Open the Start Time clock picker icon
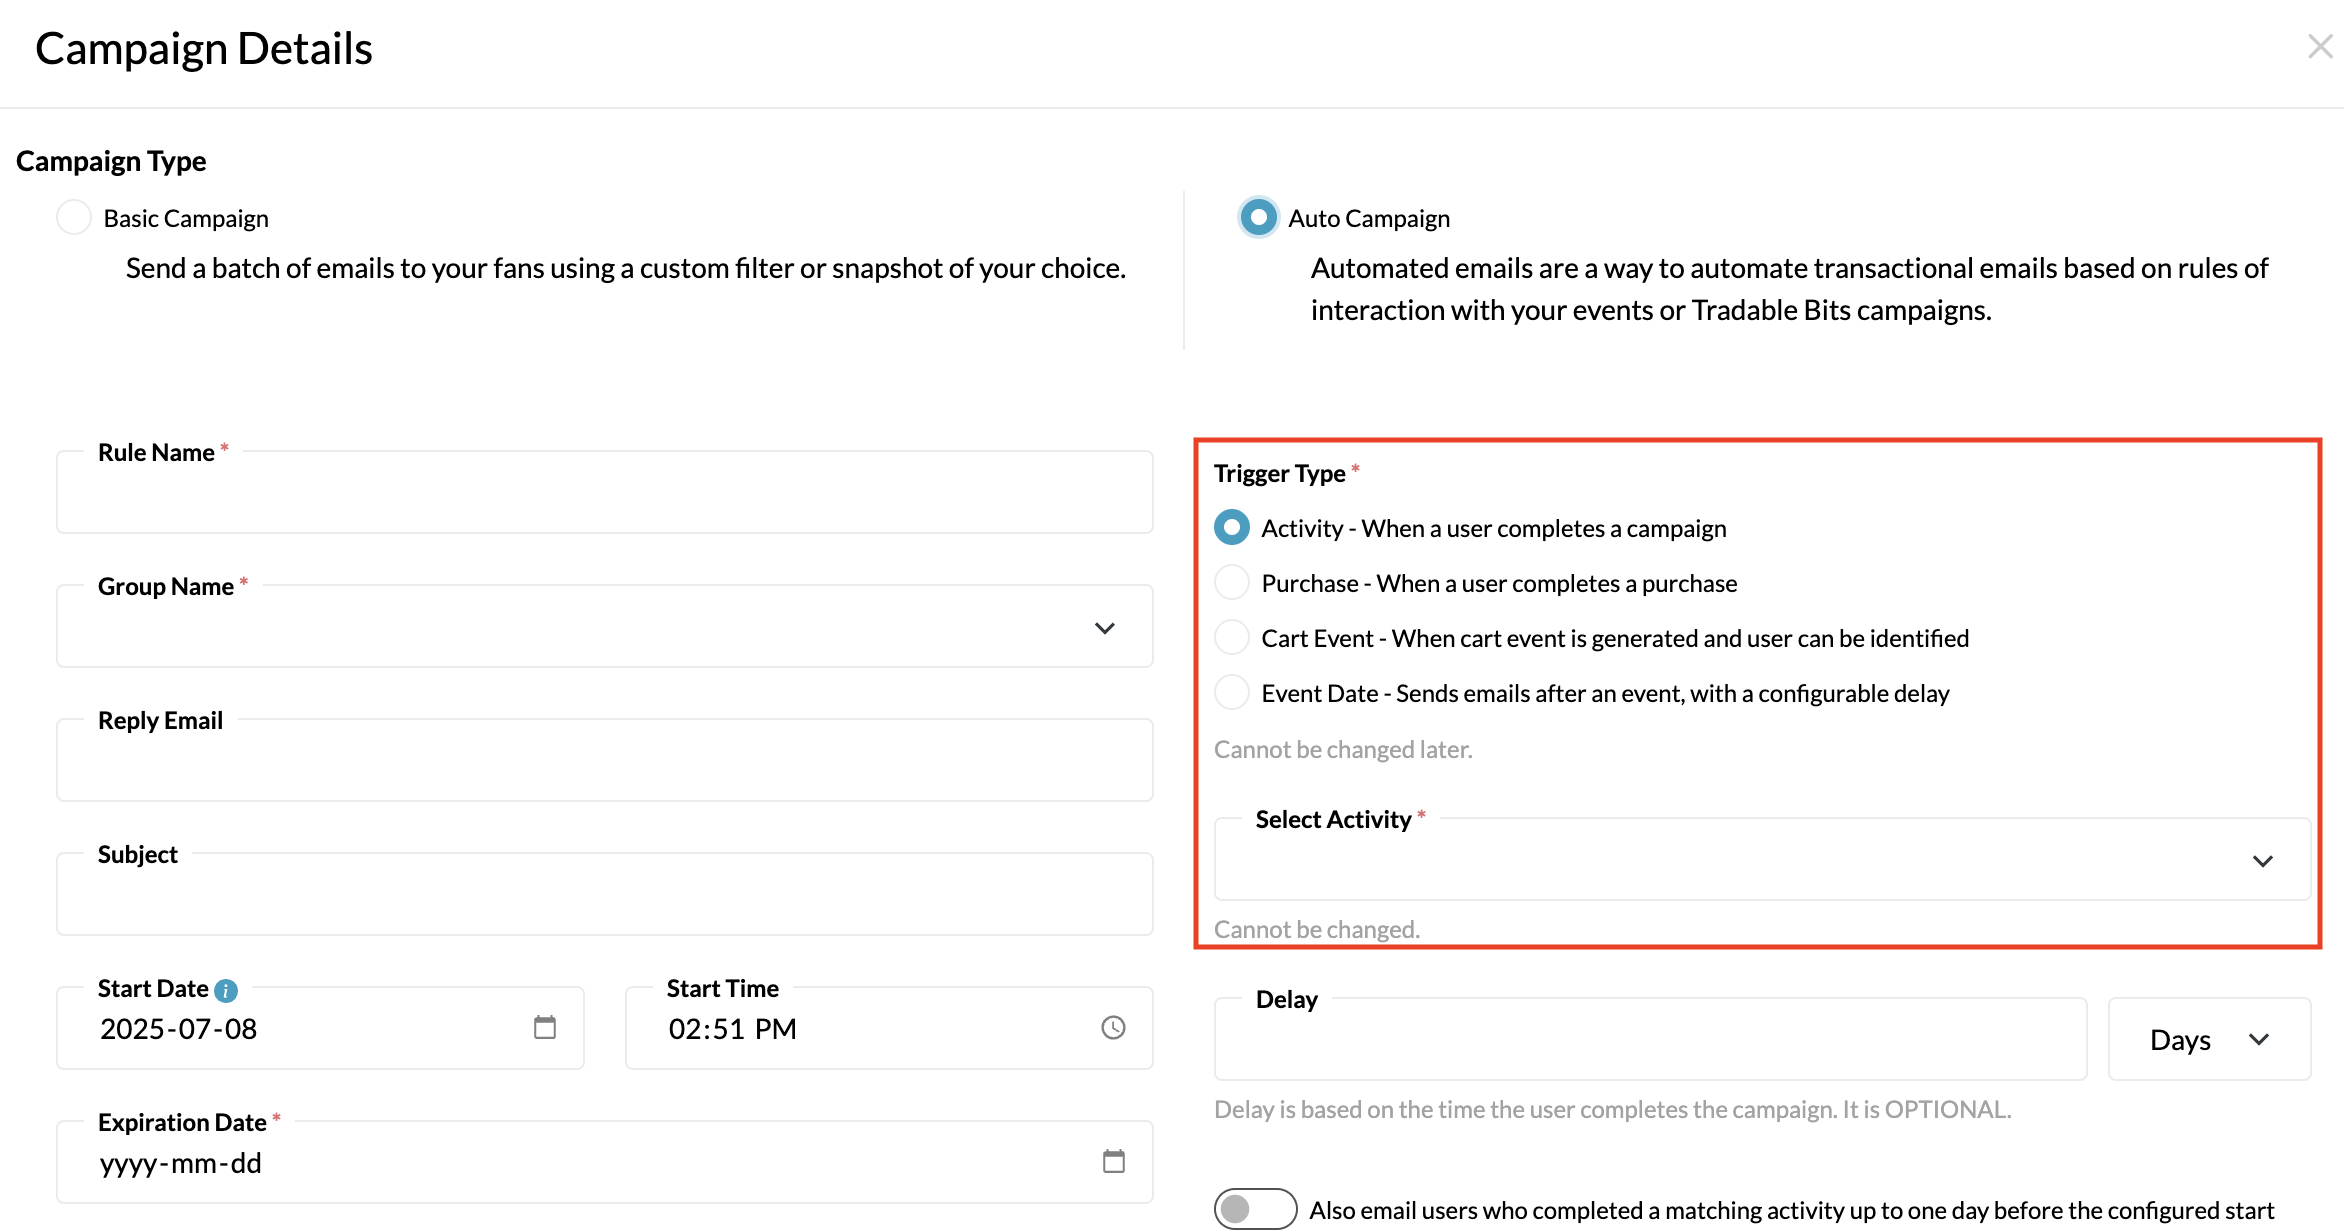Viewport: 2344px width, 1232px height. coord(1113,1028)
